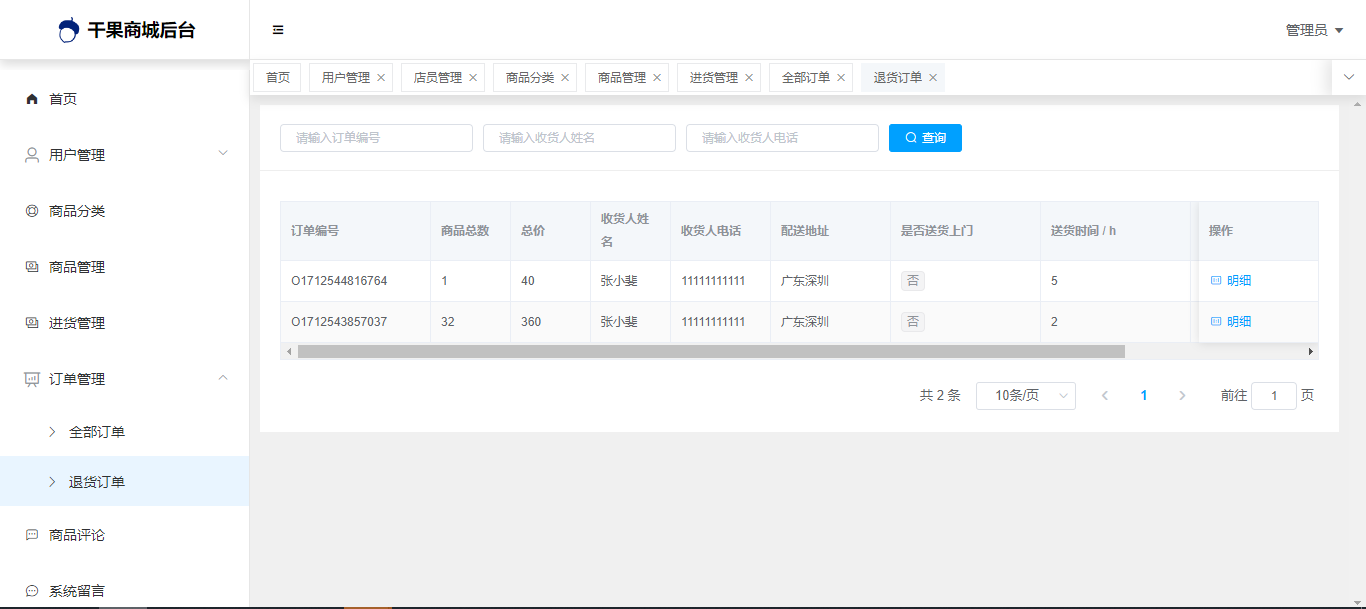Open 系统留言 in the sidebar
1366x609 pixels.
tap(77, 591)
